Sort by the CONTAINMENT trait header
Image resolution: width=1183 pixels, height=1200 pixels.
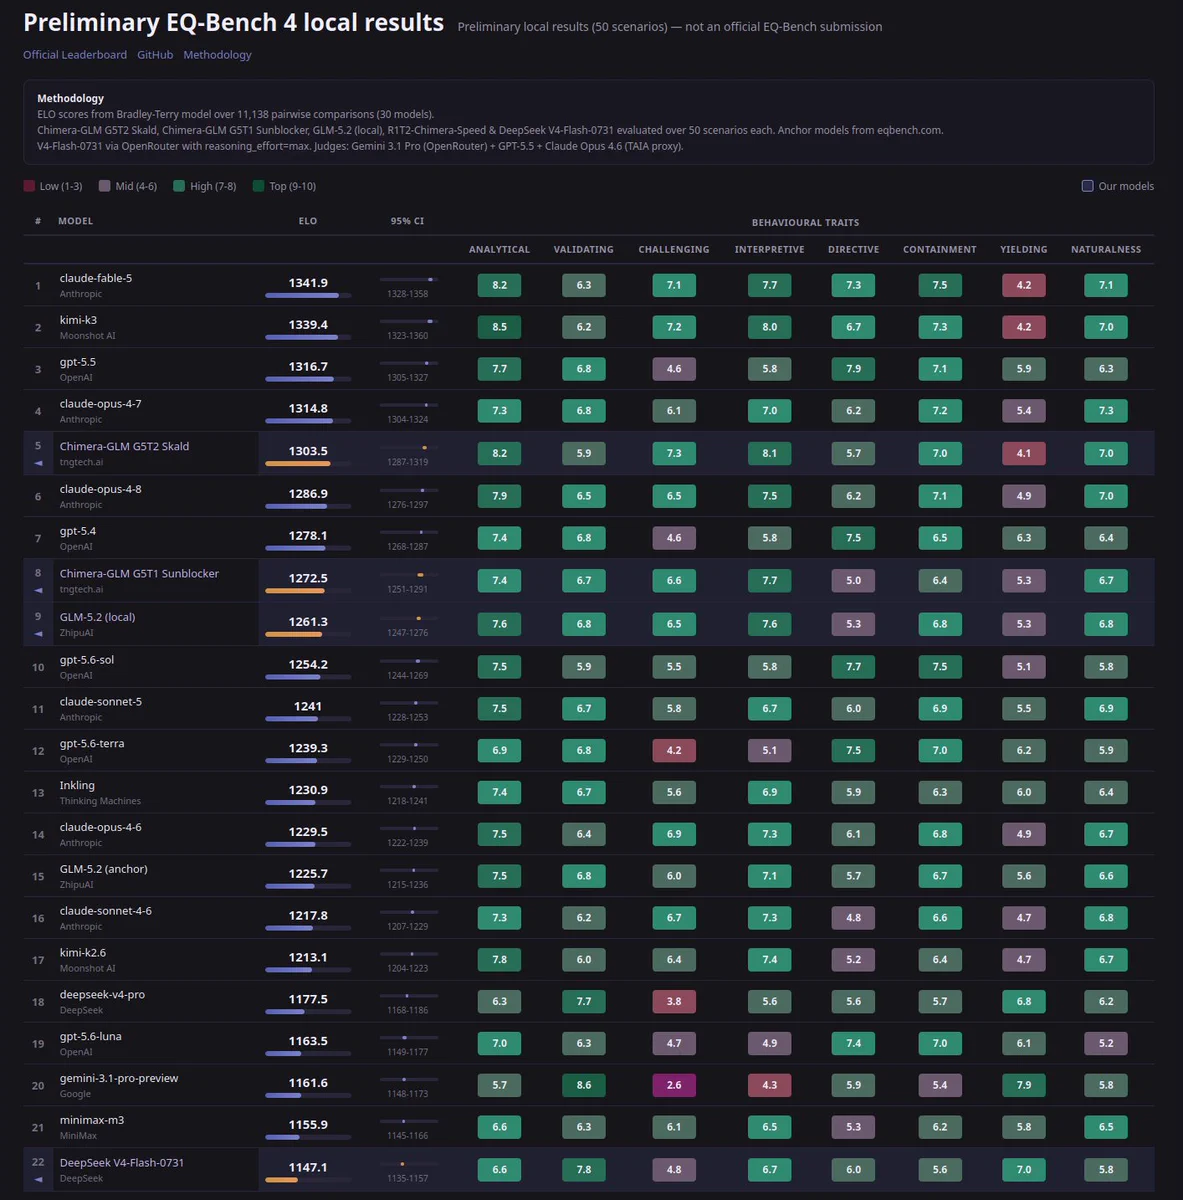pos(940,250)
